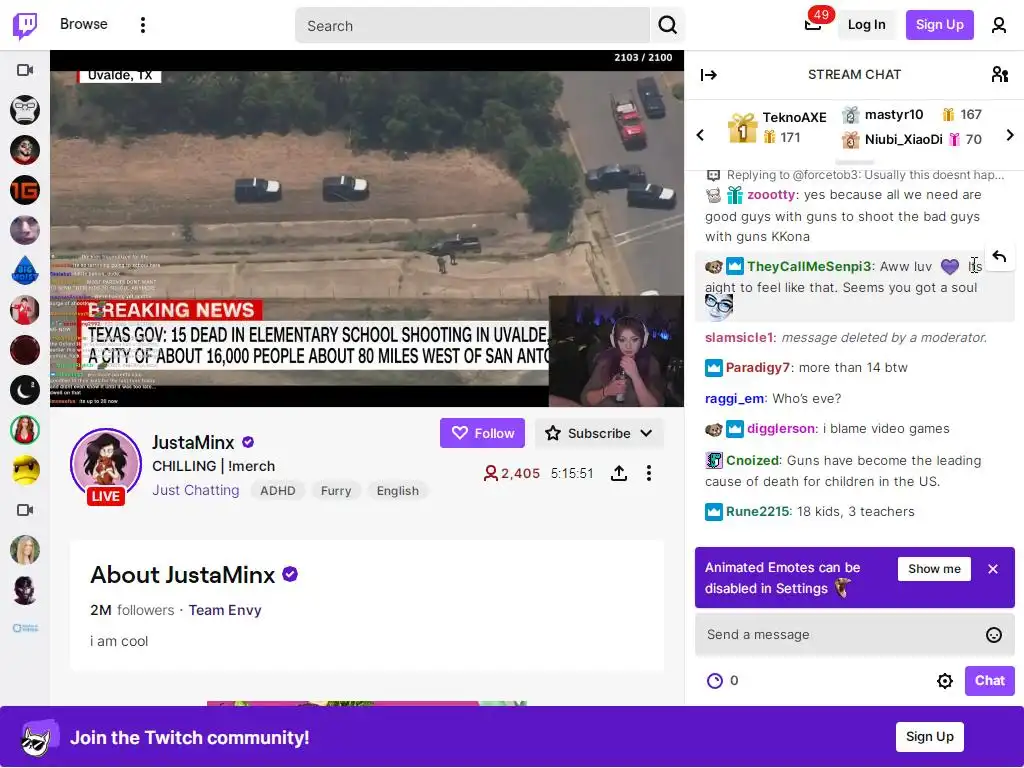
Task: Click the magnifier search button
Action: pyautogui.click(x=667, y=25)
